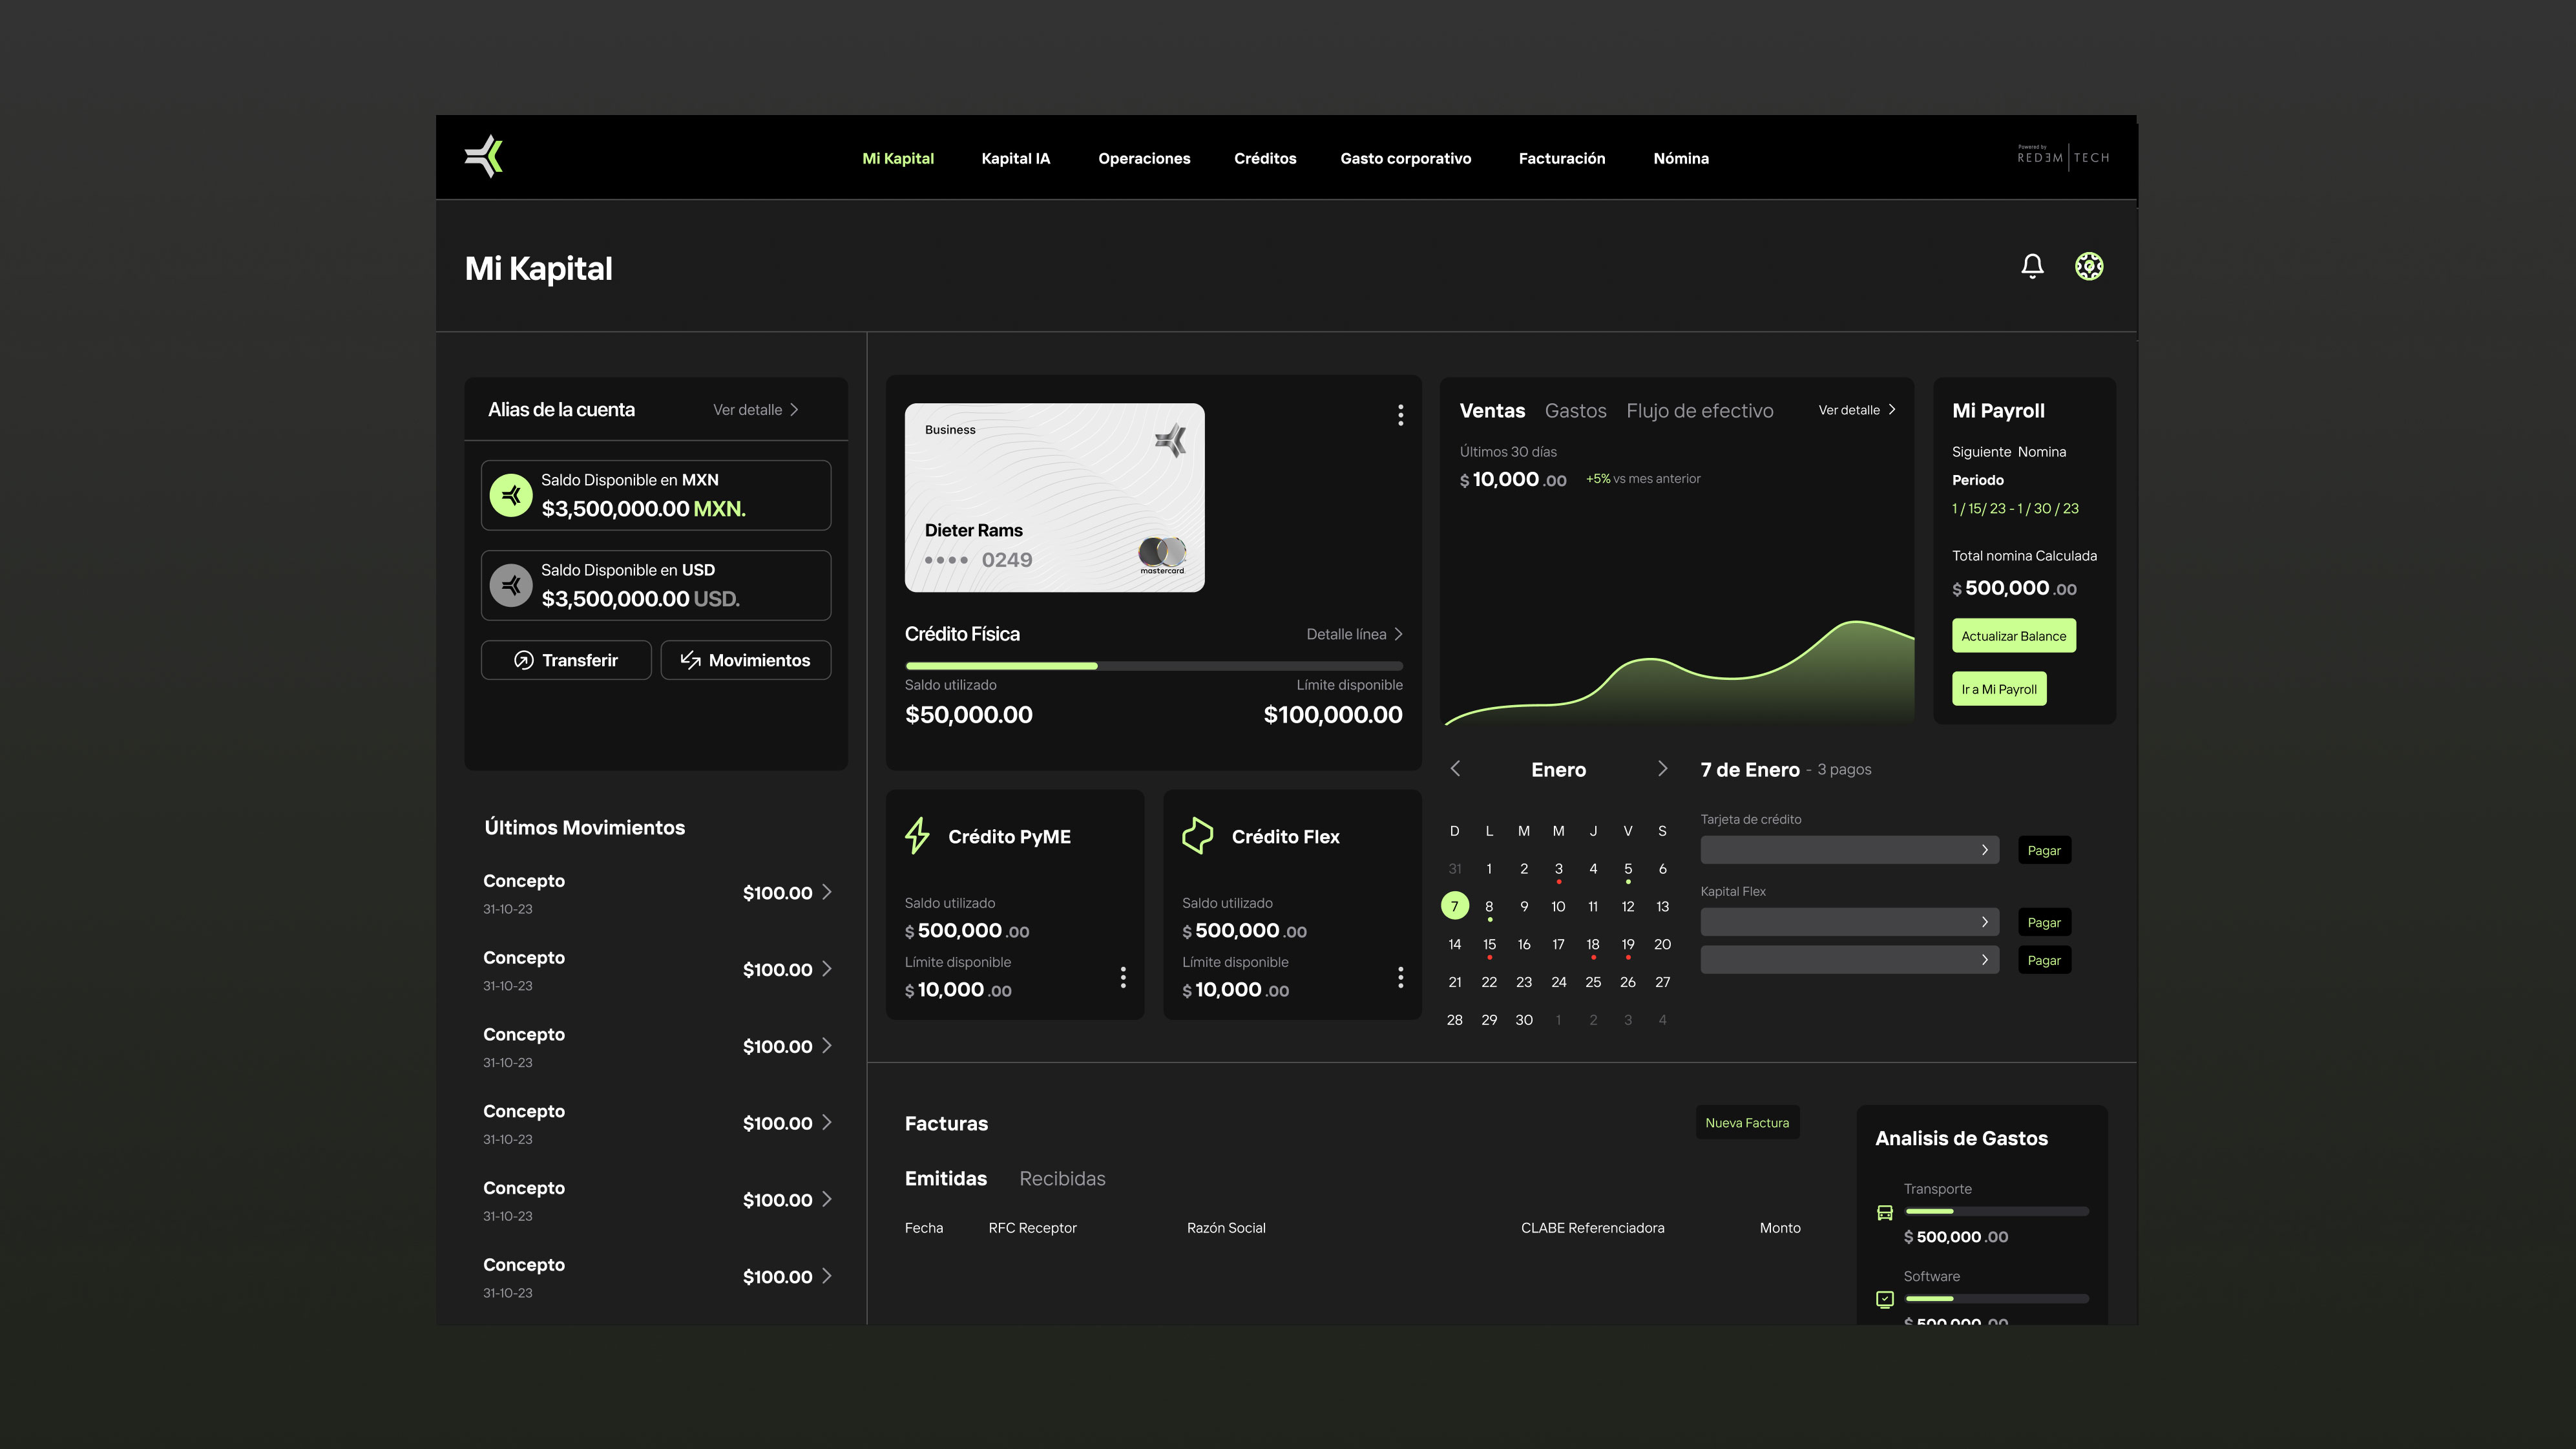Select day 26 in the calendar

1628,982
